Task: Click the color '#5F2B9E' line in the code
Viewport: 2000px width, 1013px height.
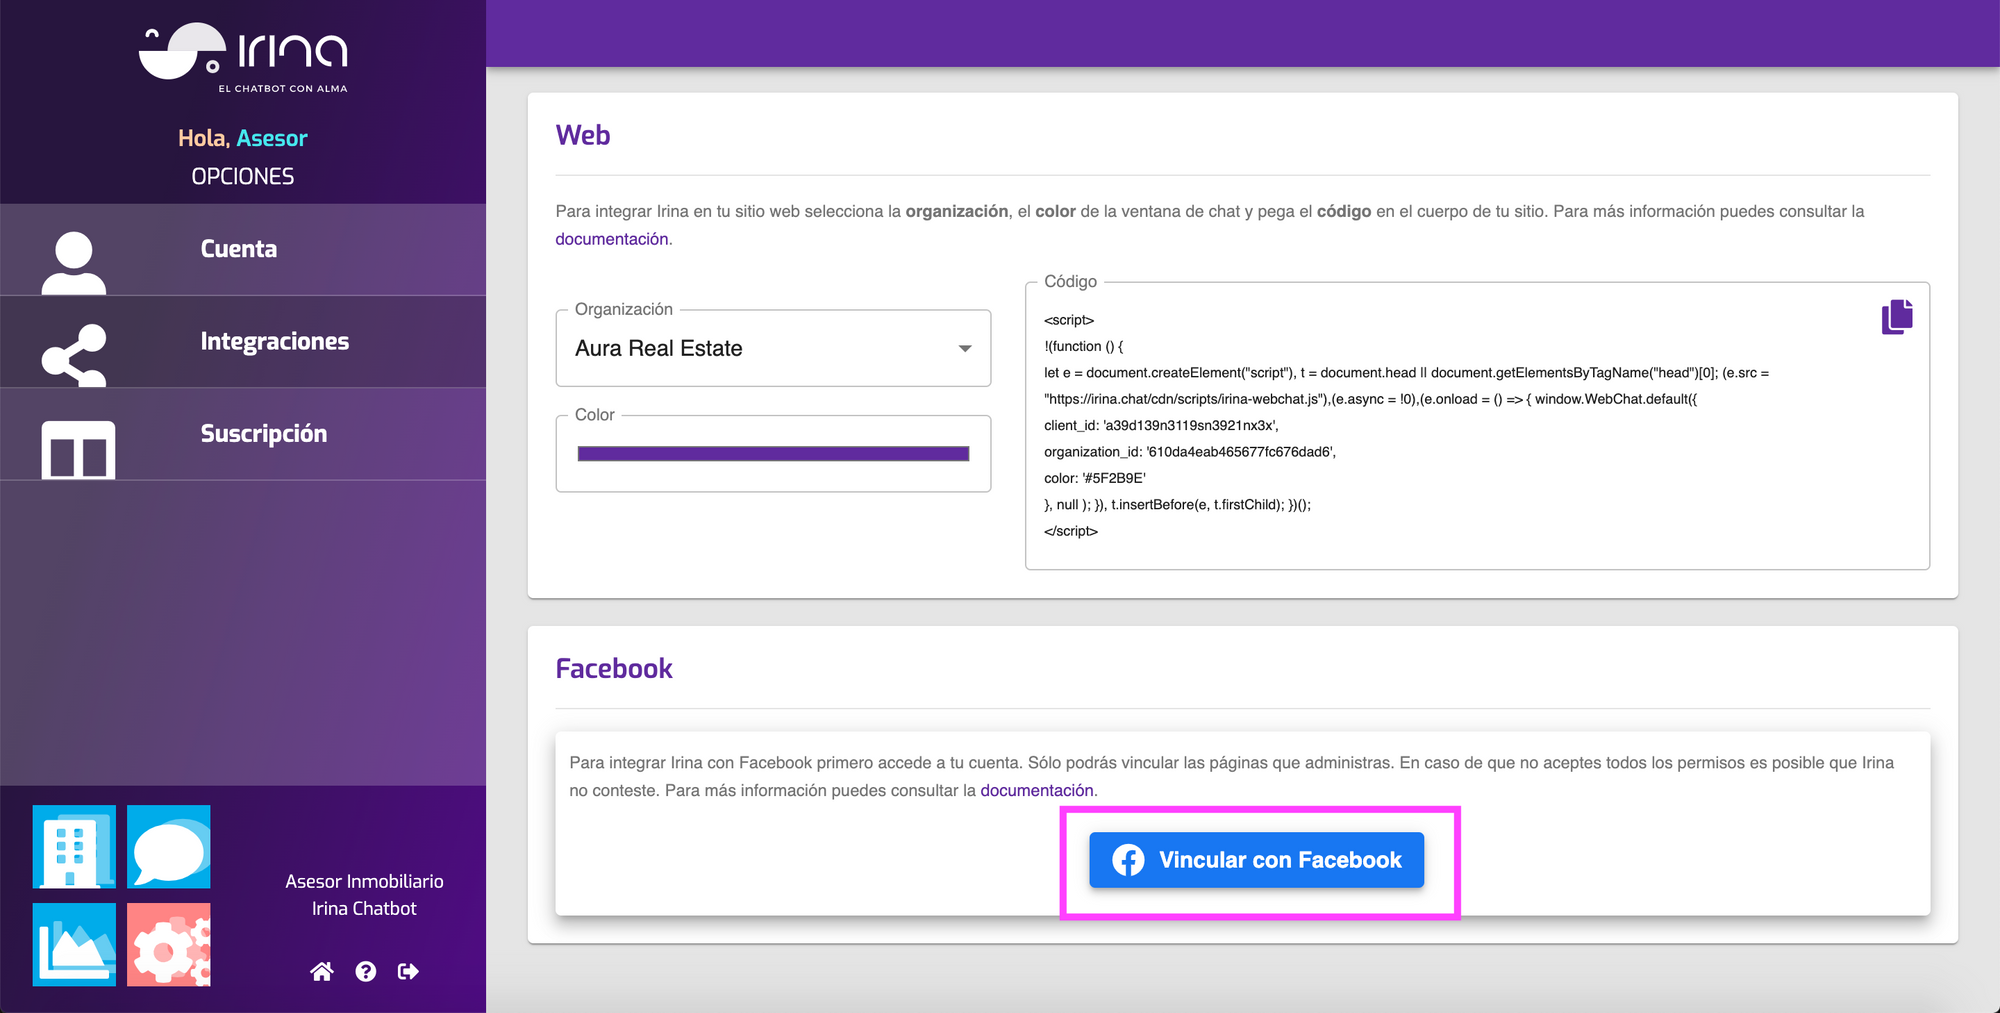Action: pyautogui.click(x=1095, y=478)
